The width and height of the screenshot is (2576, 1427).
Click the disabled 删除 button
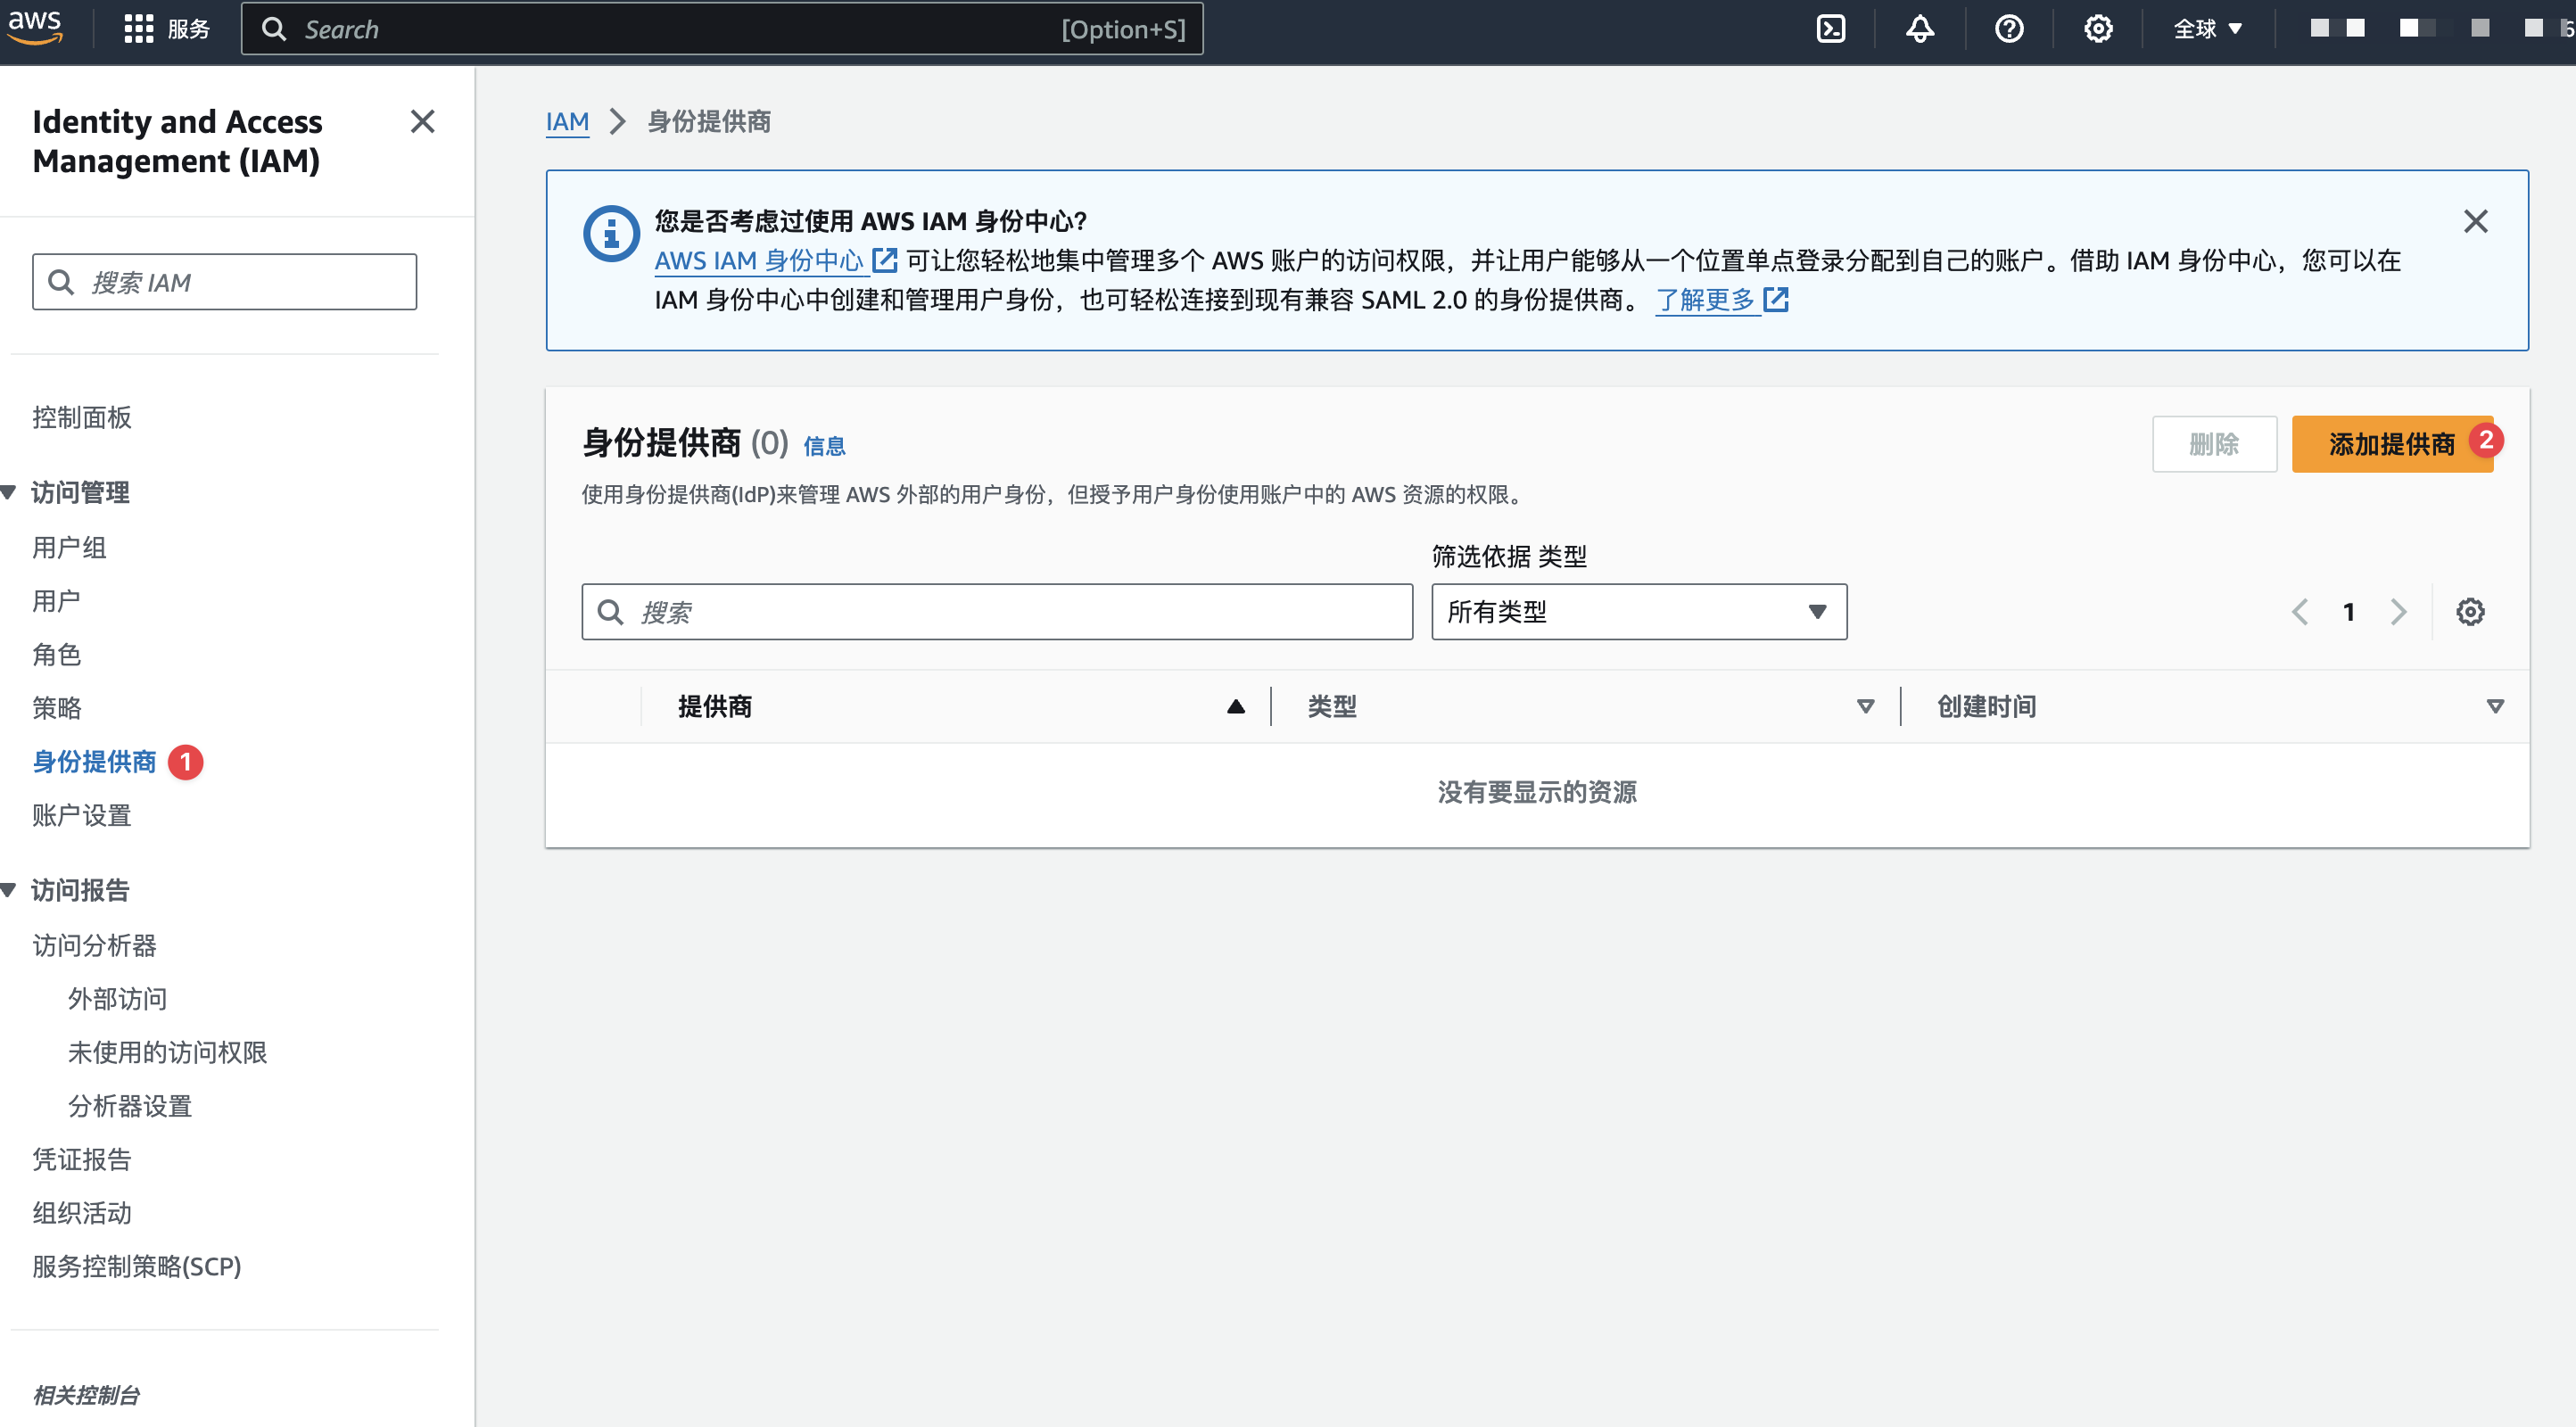click(x=2214, y=444)
